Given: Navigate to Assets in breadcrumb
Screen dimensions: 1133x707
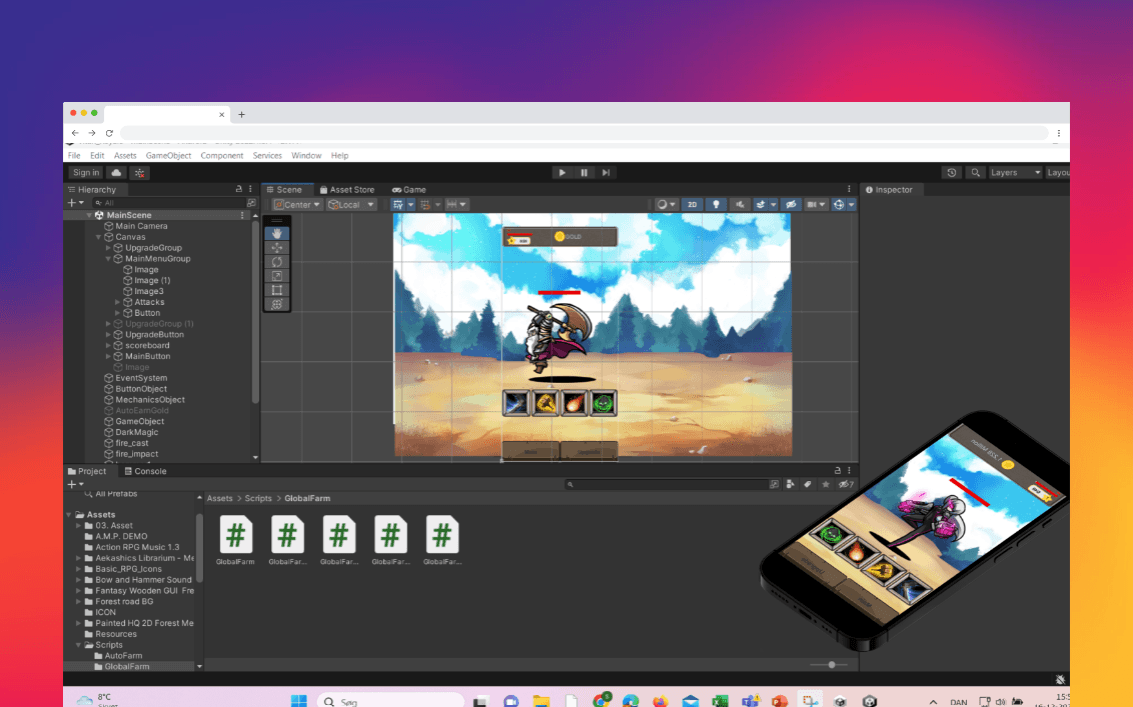Looking at the screenshot, I should 220,498.
